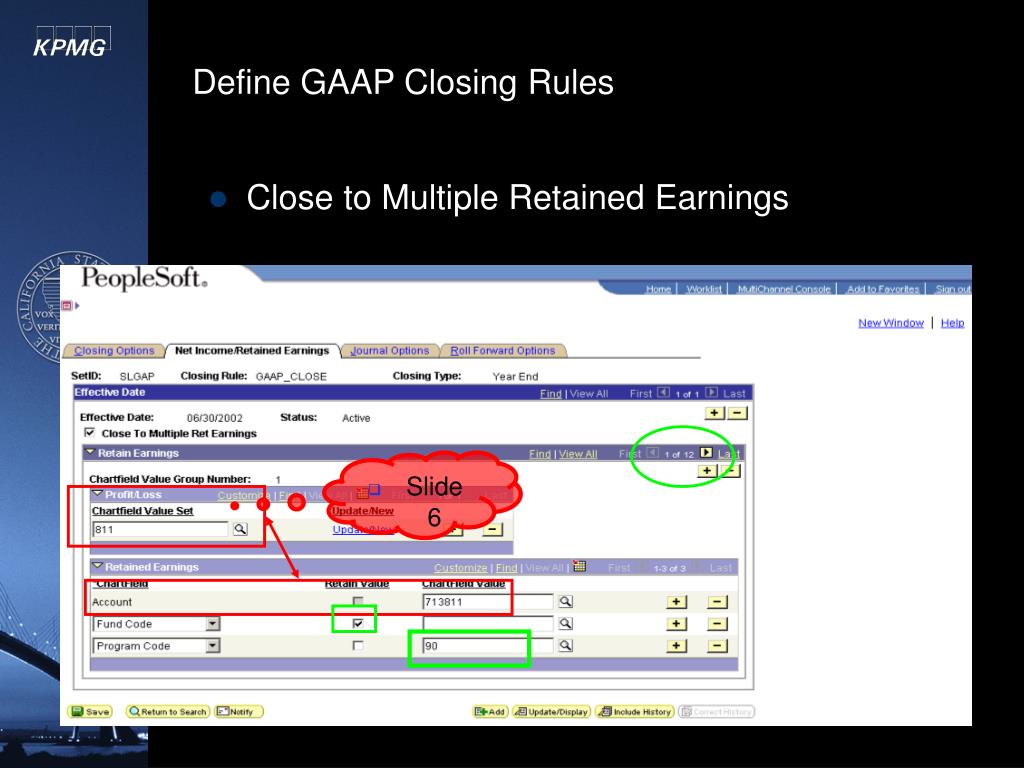Image resolution: width=1024 pixels, height=768 pixels.
Task: Click Find in Retained Earnings grid header
Action: (506, 568)
